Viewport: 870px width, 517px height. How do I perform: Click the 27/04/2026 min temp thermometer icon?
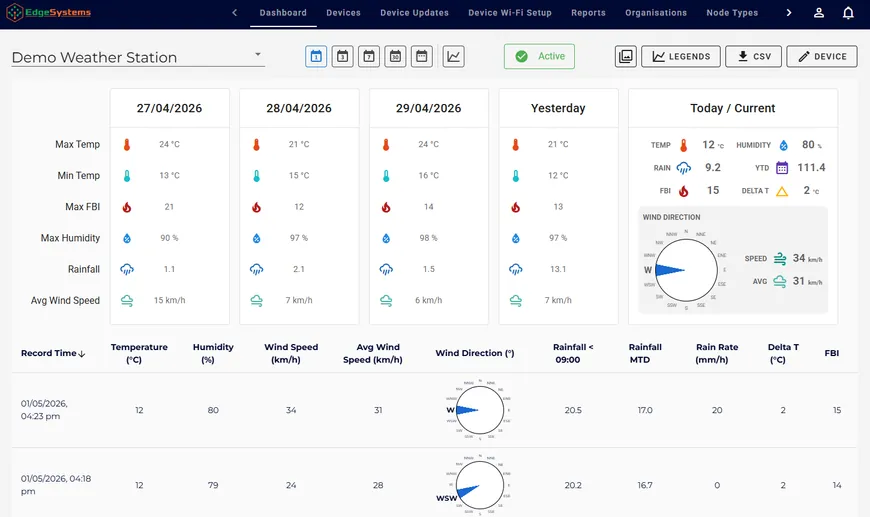(x=127, y=176)
